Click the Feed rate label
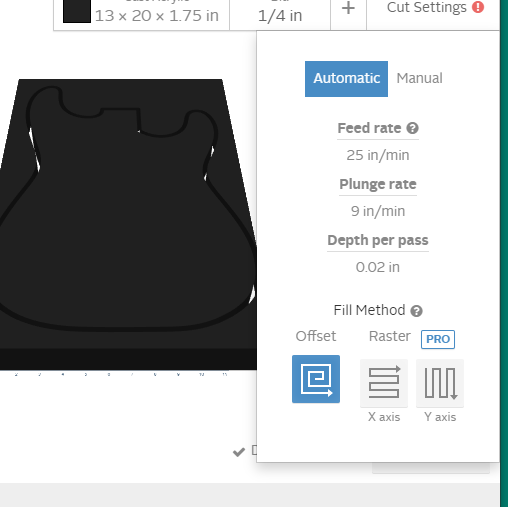The height and width of the screenshot is (507, 508). [369, 128]
